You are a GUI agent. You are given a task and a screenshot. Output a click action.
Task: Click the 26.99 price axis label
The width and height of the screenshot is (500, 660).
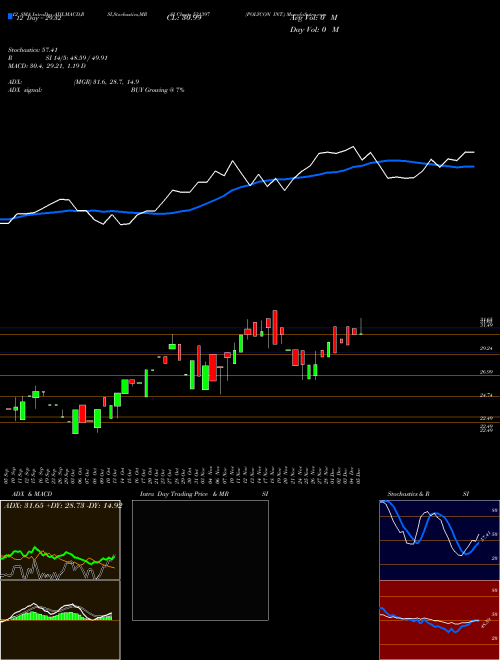tap(486, 372)
